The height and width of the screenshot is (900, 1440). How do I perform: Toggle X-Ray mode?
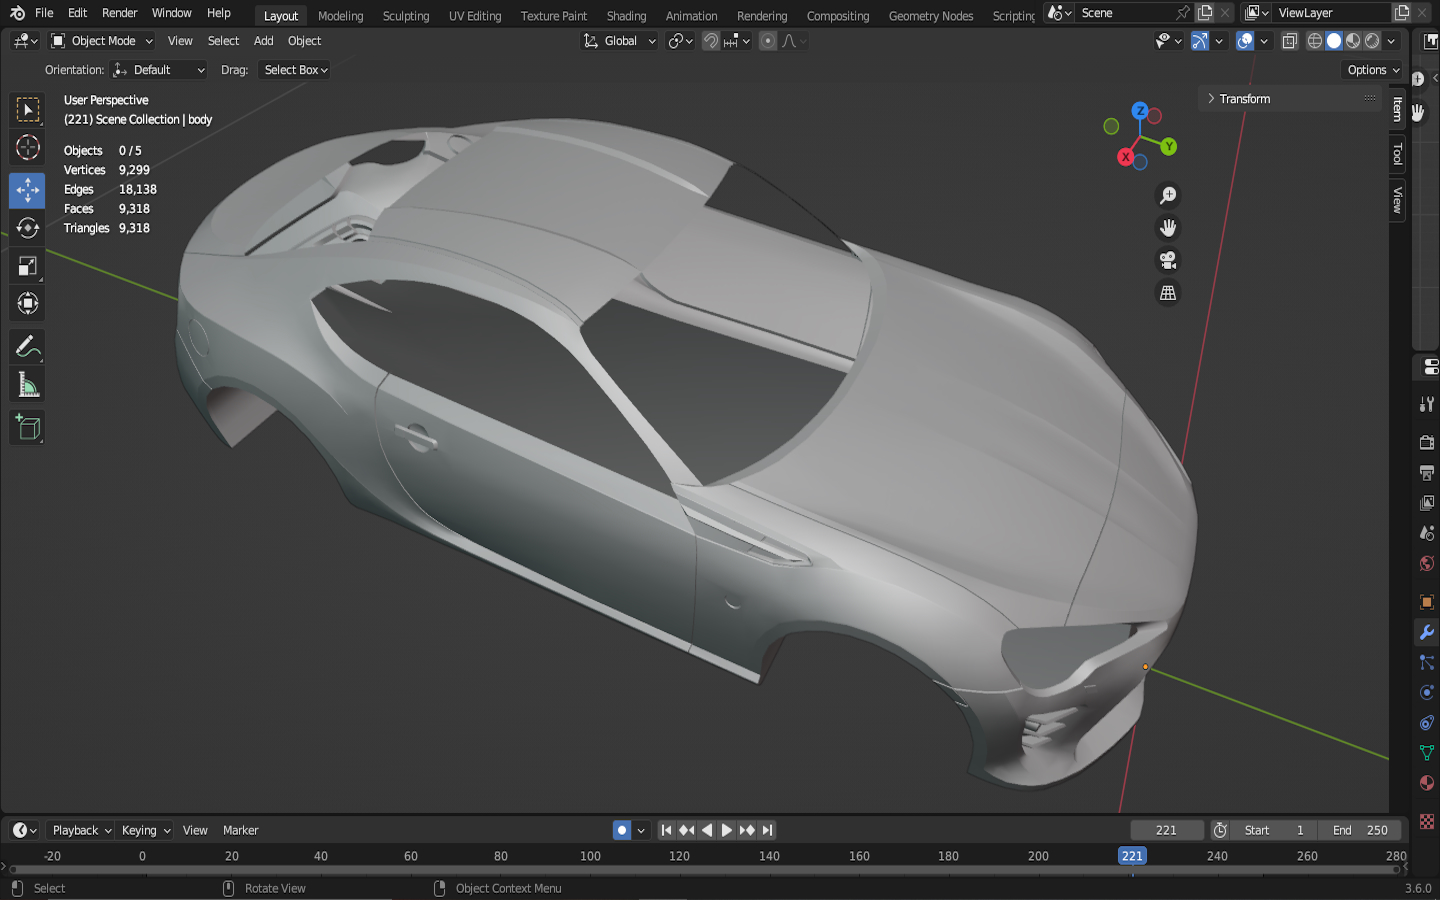(x=1290, y=41)
